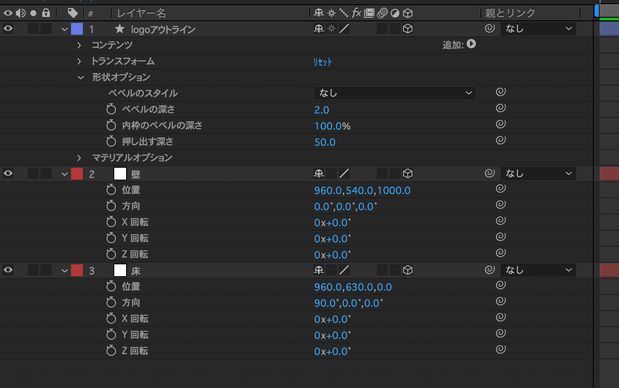Collapse the 形状オプション group
The width and height of the screenshot is (619, 388).
point(81,77)
